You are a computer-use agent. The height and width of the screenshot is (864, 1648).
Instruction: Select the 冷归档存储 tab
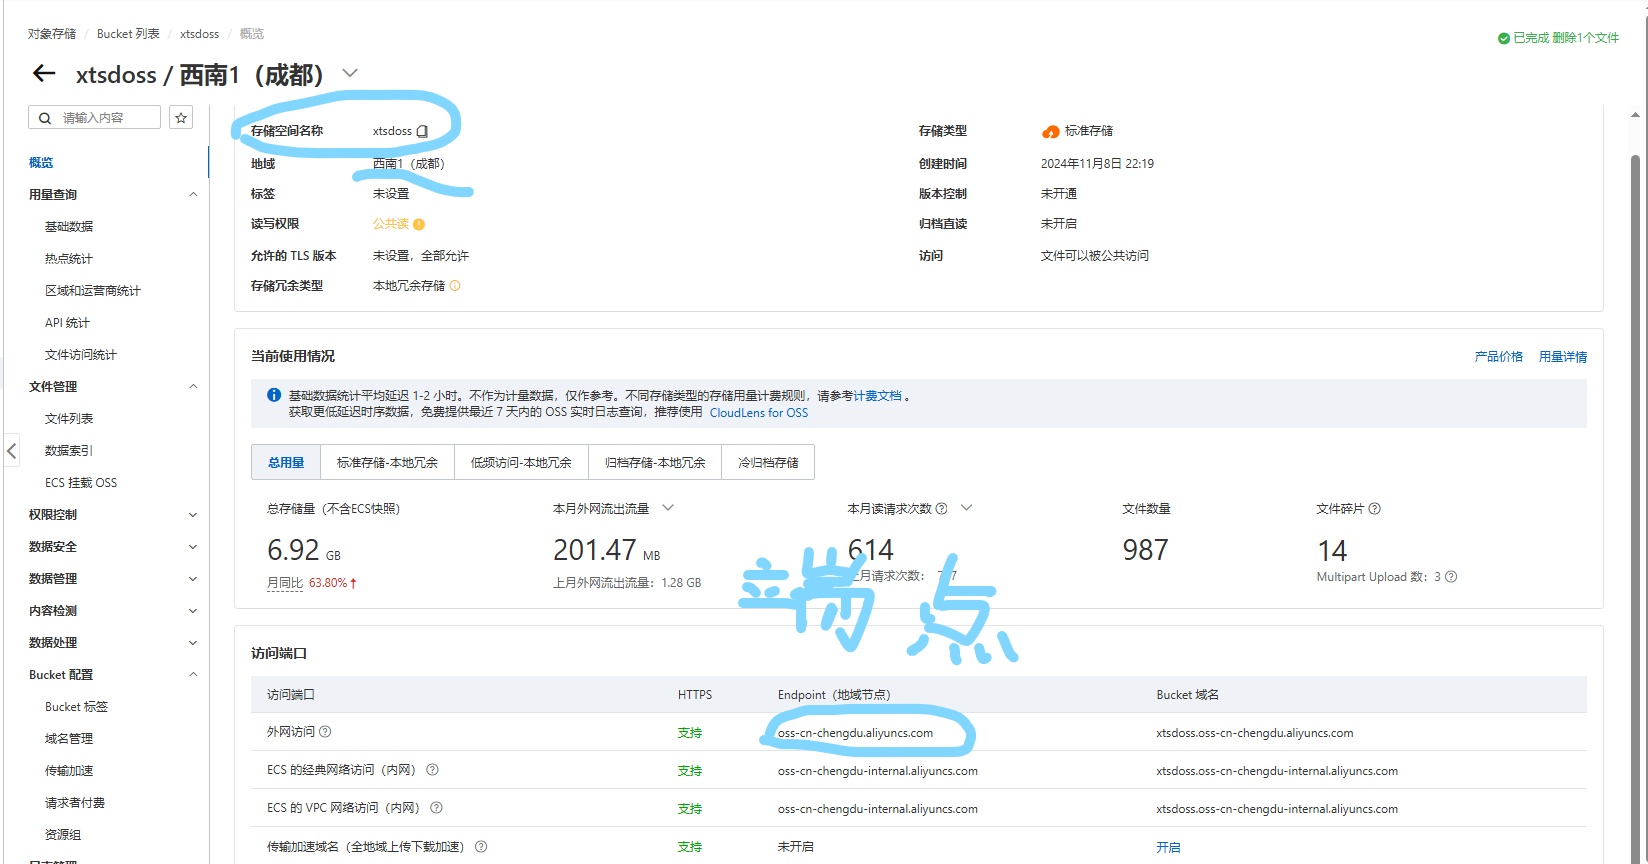click(x=768, y=463)
